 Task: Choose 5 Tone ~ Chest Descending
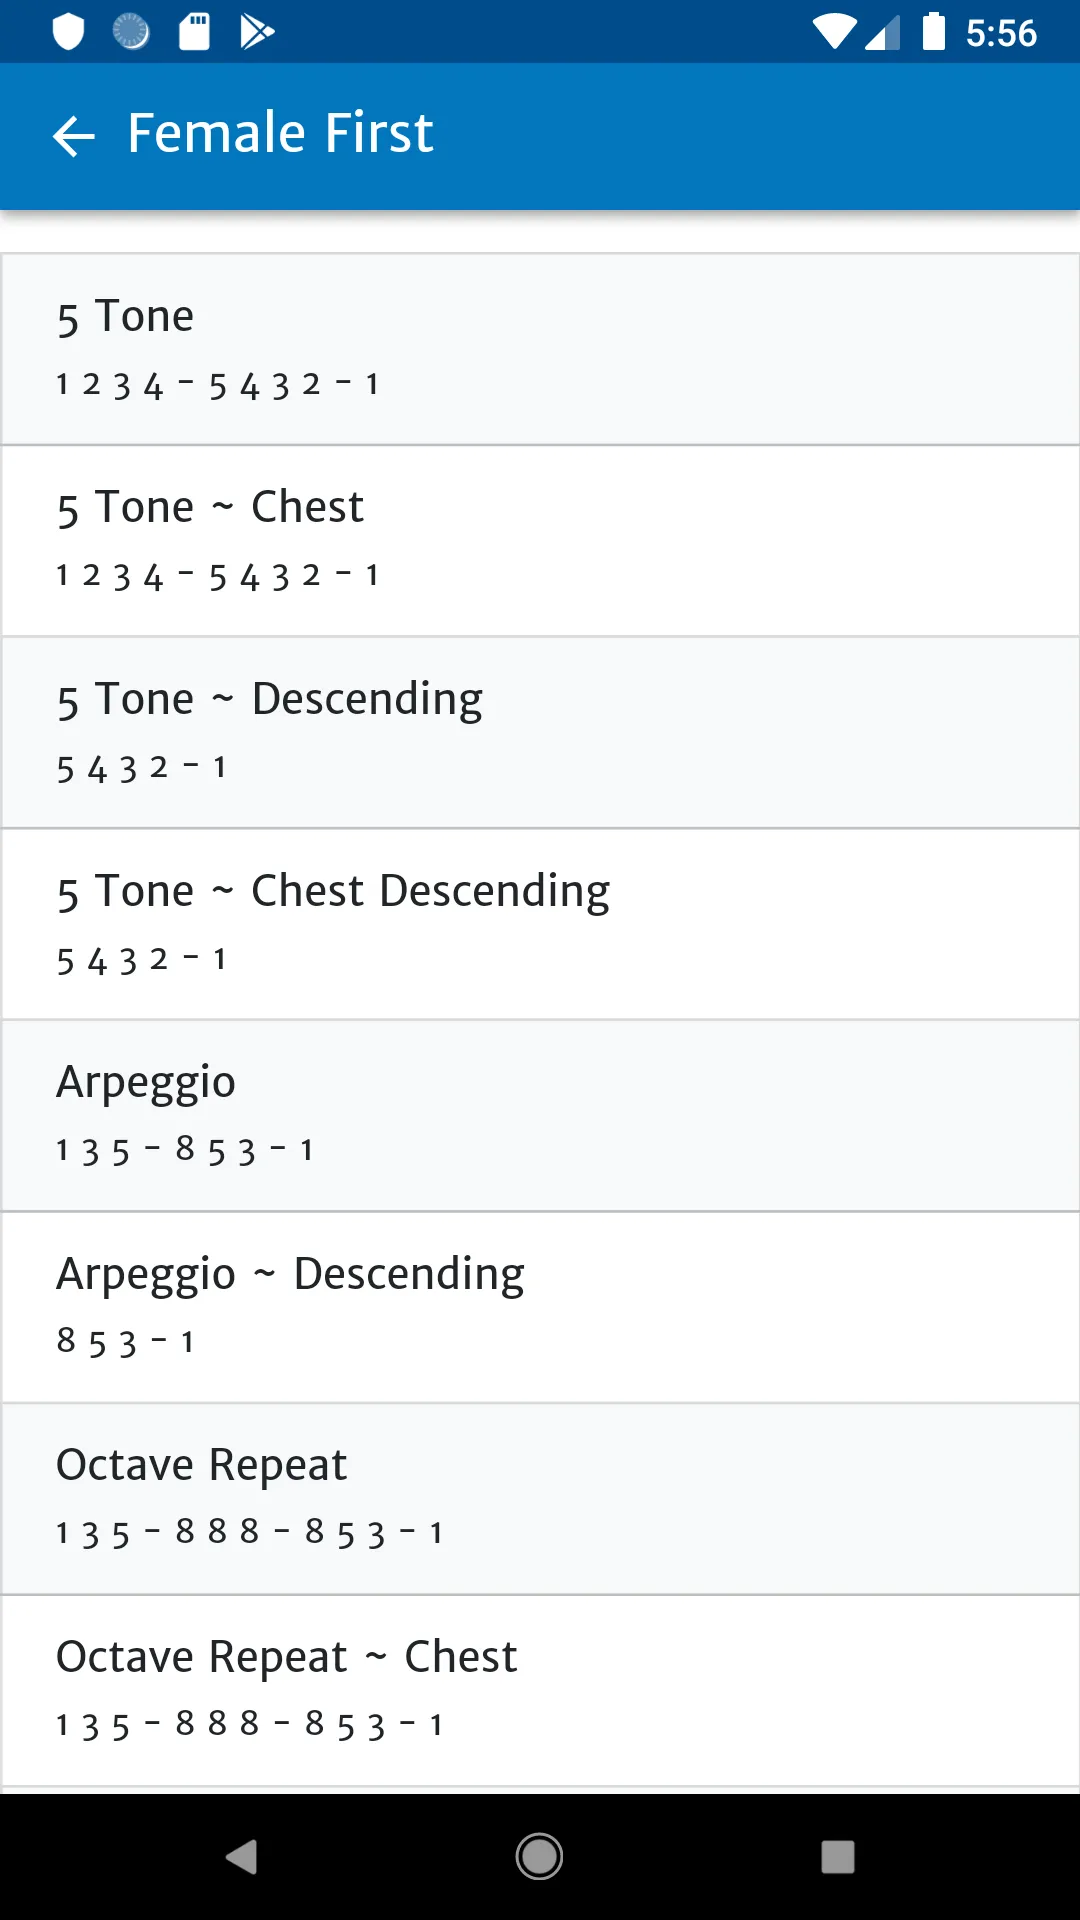click(x=540, y=924)
